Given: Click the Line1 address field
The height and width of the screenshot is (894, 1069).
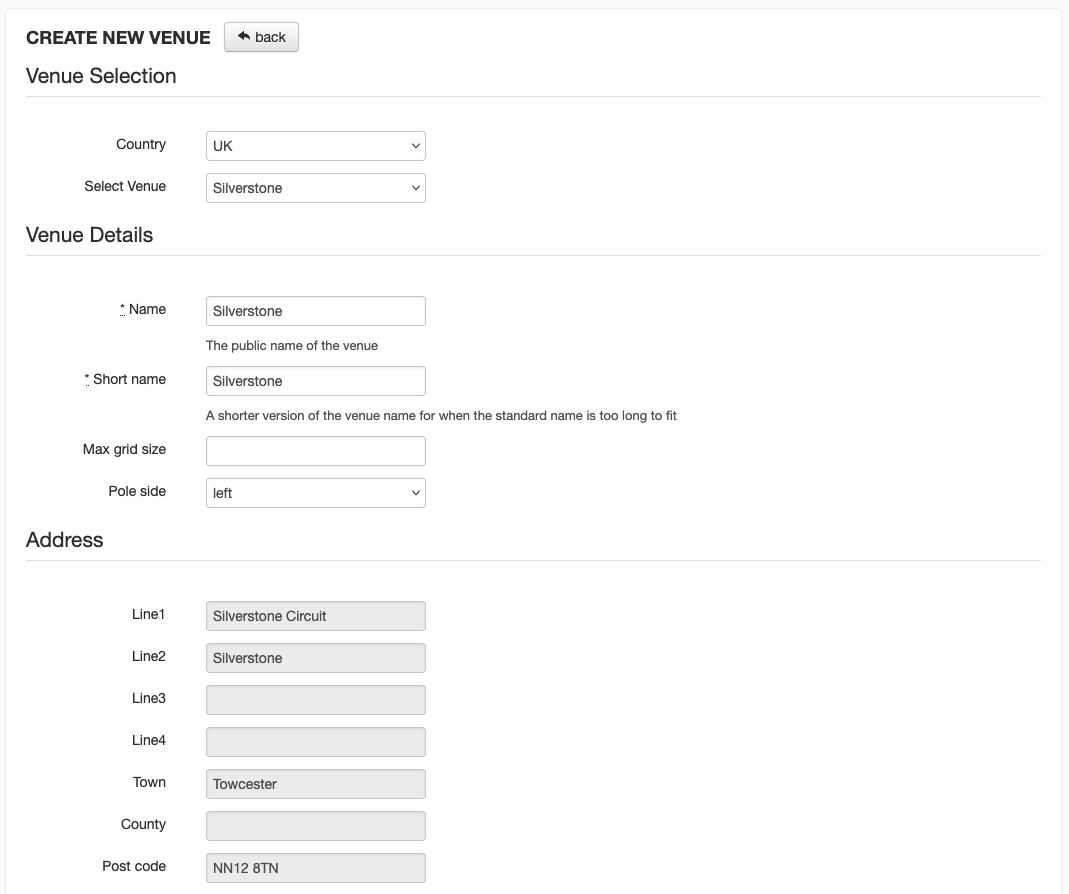Looking at the screenshot, I should click(x=316, y=616).
